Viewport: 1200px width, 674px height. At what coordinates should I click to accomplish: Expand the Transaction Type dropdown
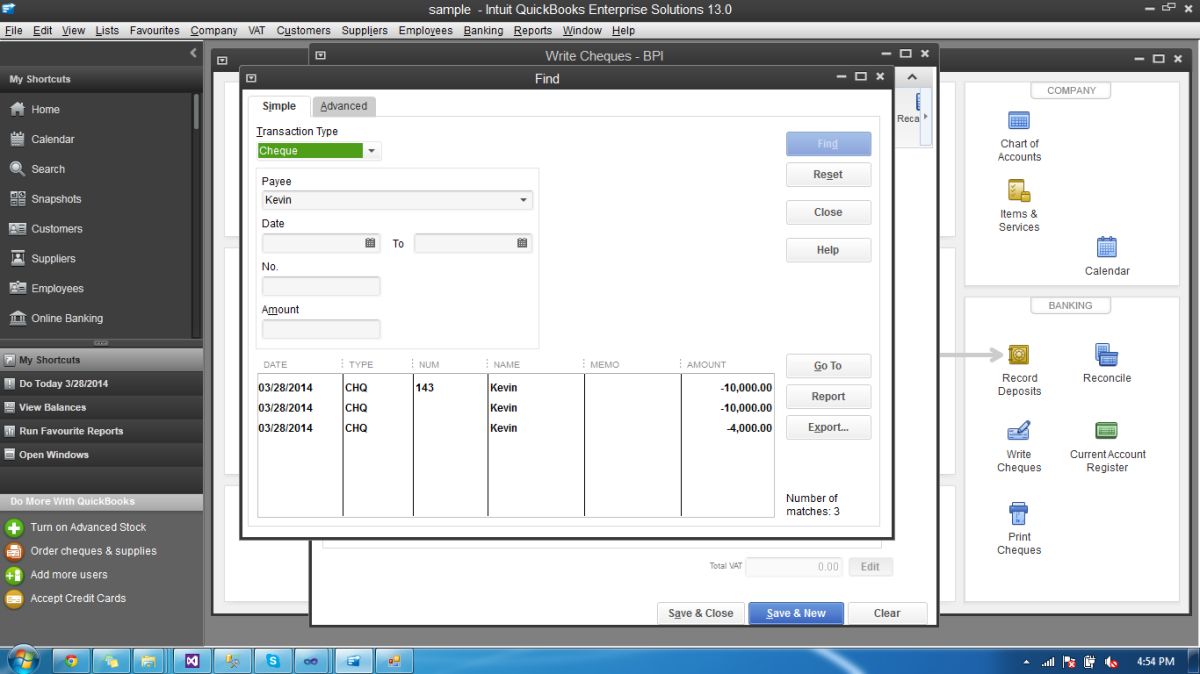(x=372, y=151)
